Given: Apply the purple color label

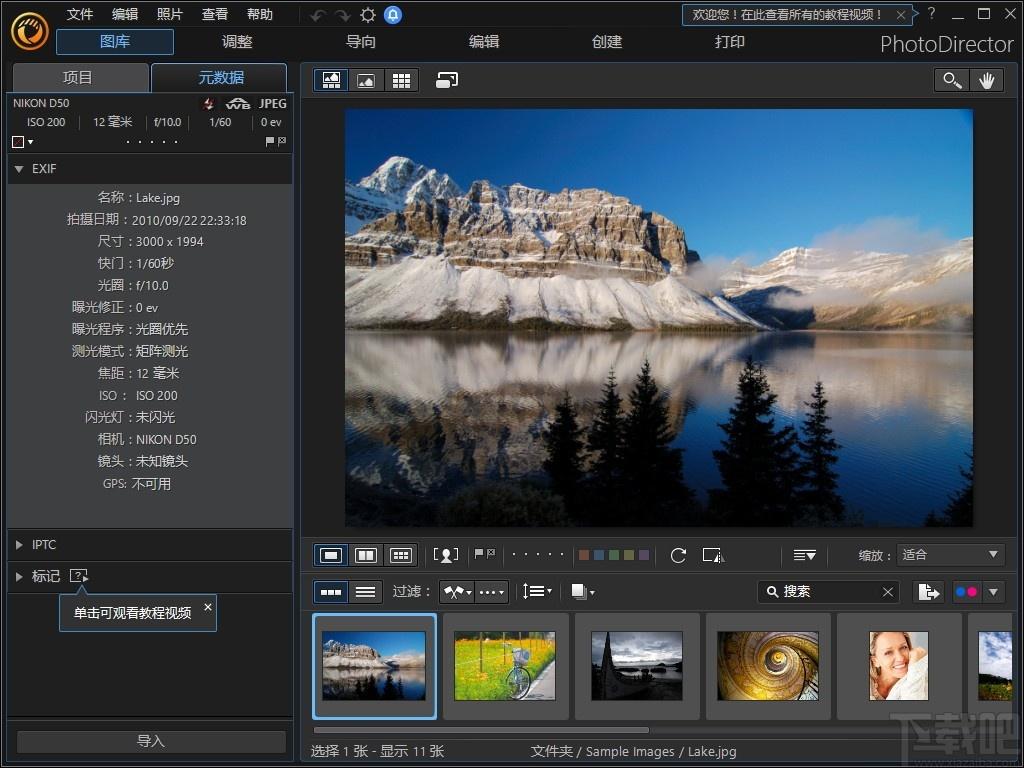Looking at the screenshot, I should 644,555.
